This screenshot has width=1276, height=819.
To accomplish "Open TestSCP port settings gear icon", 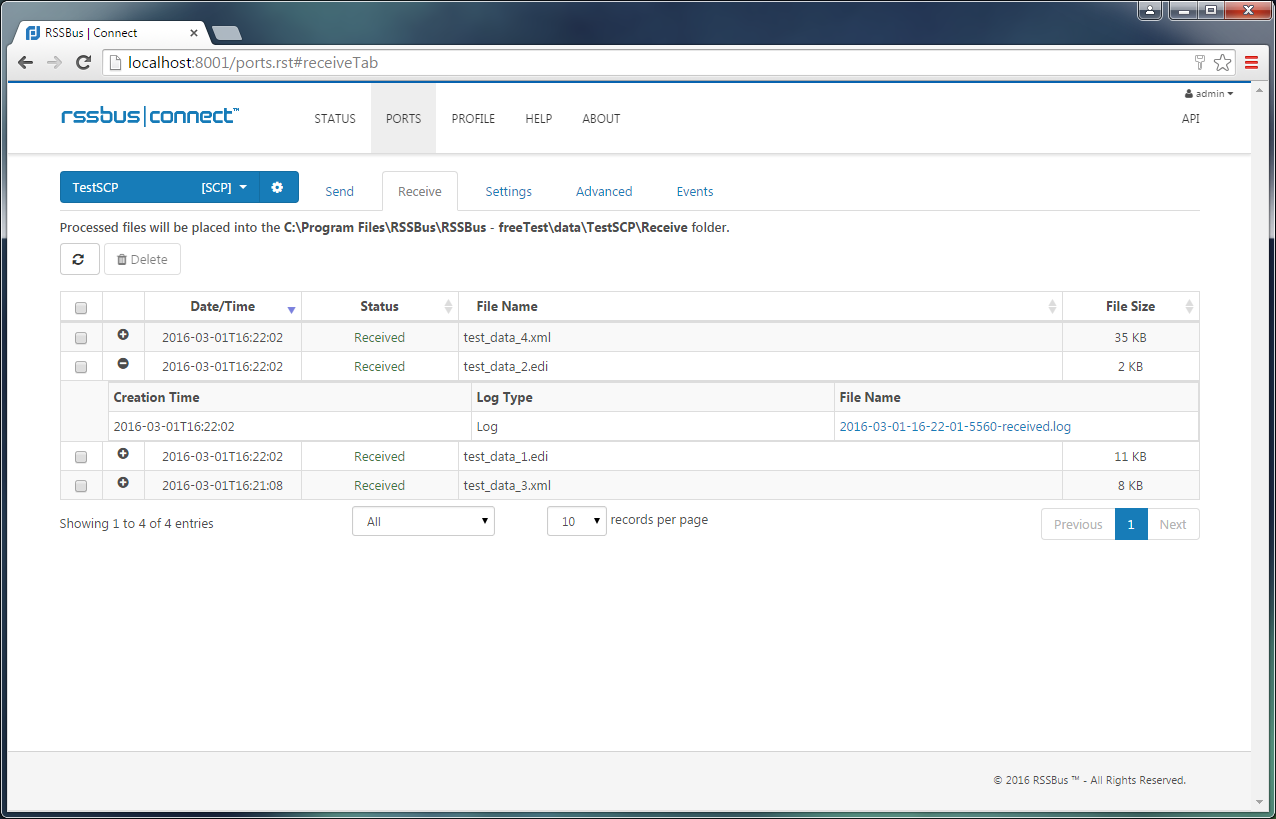I will tap(277, 187).
